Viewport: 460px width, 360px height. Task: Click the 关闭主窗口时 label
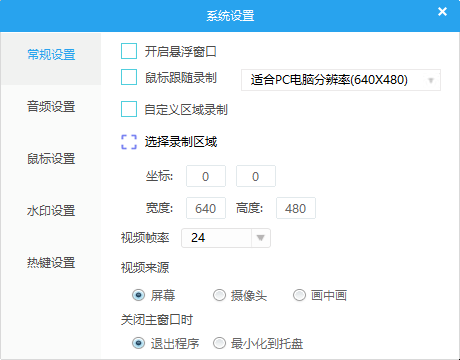pyautogui.click(x=157, y=320)
